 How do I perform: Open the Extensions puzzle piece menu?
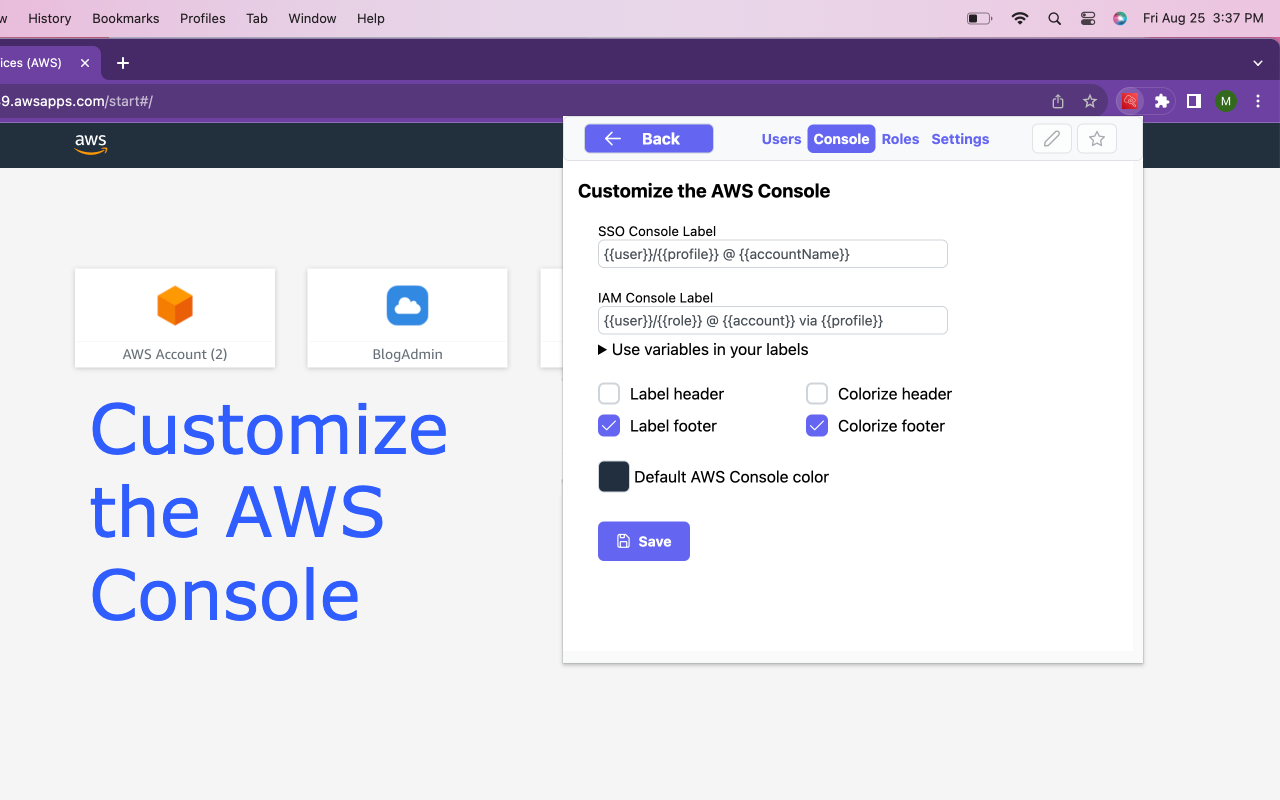point(1162,101)
